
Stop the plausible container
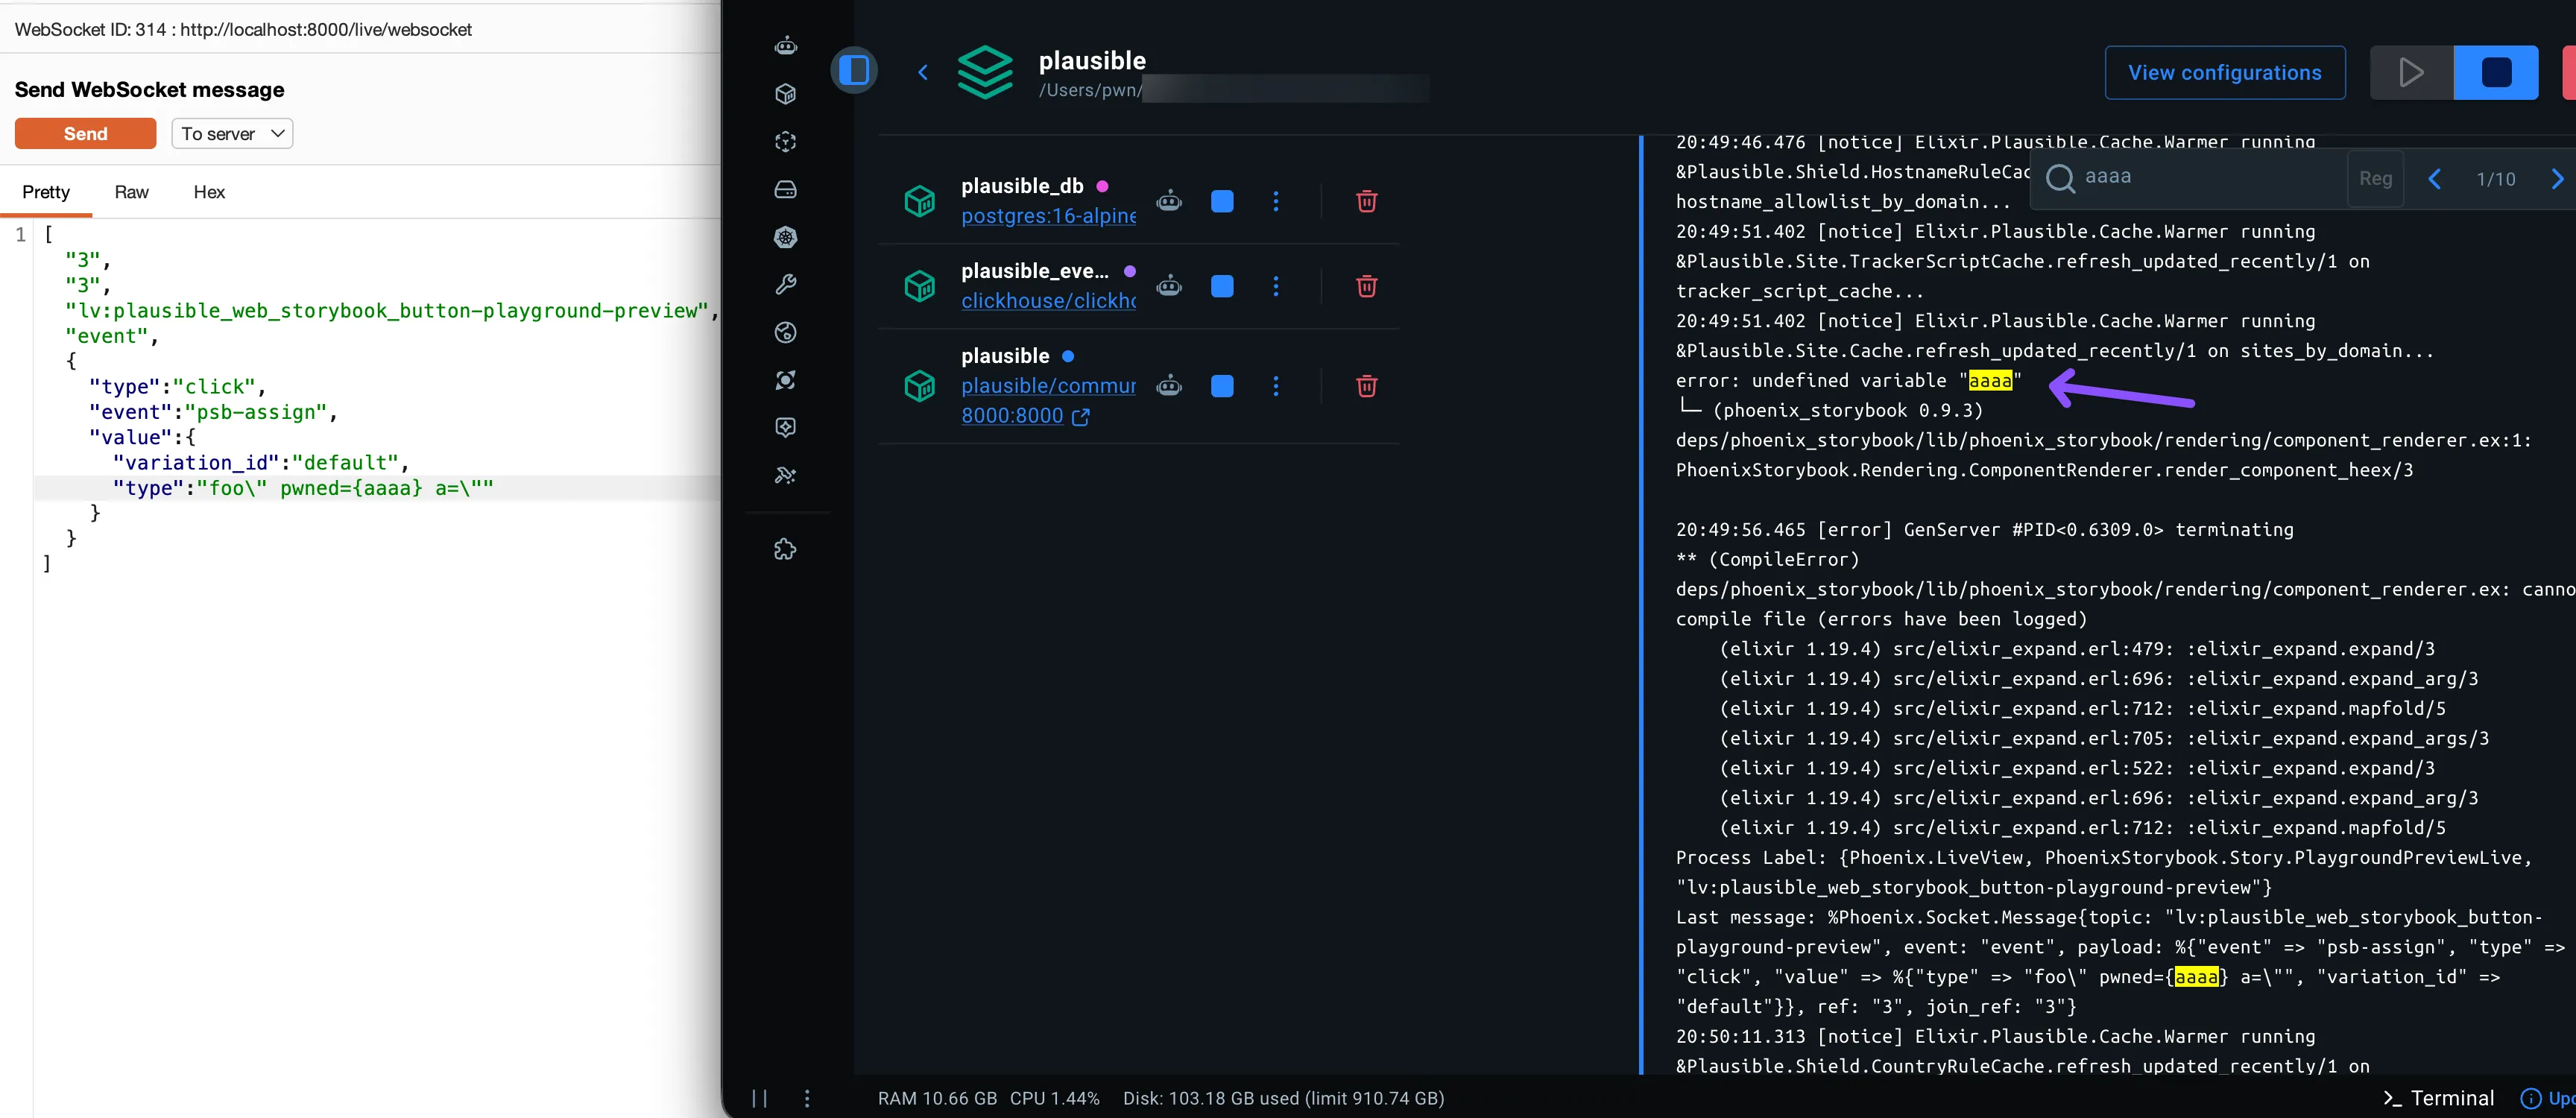(x=1222, y=386)
